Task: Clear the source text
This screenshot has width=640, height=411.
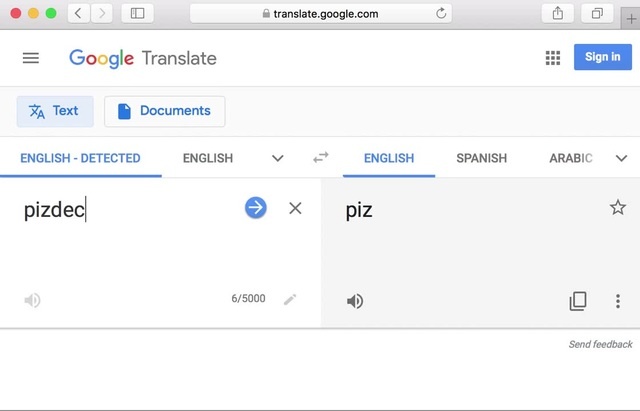Action: tap(295, 208)
